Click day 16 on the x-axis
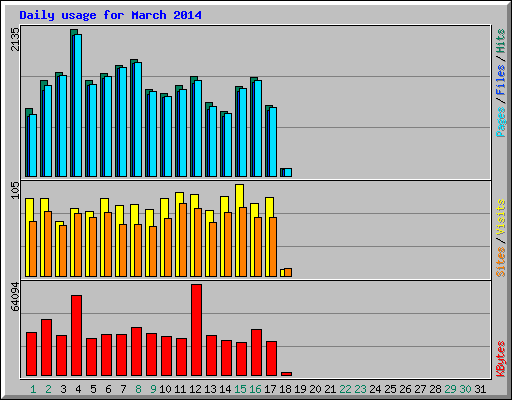This screenshot has height=400, width=512. [x=255, y=389]
